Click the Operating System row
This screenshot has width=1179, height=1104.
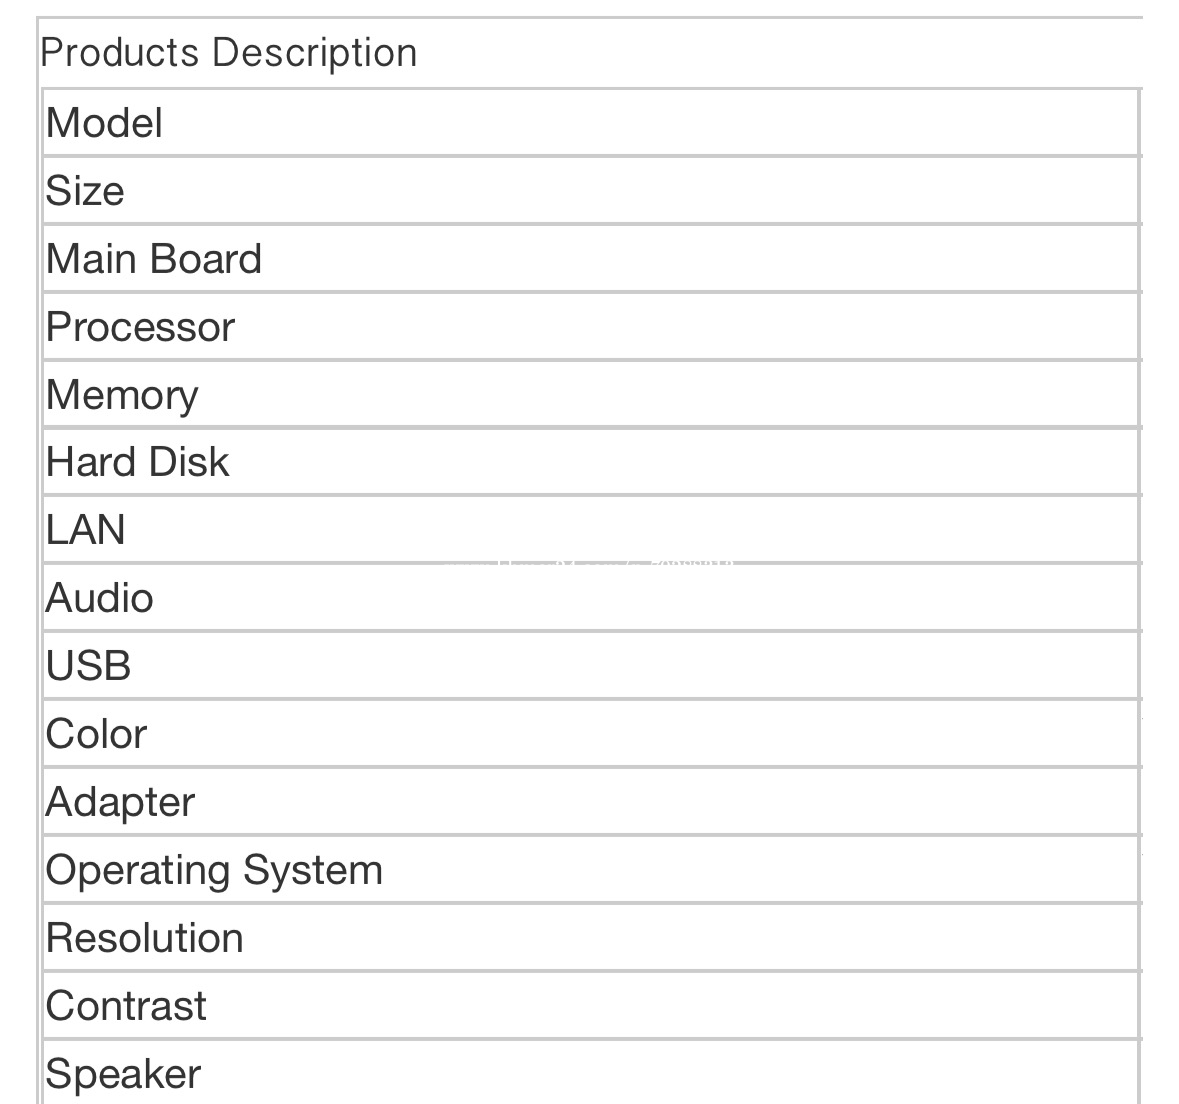pos(590,870)
